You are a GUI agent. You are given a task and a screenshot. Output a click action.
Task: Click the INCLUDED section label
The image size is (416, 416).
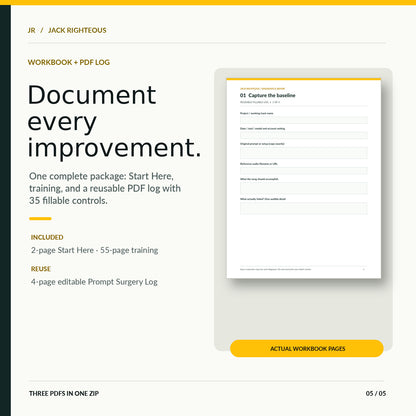pyautogui.click(x=47, y=237)
